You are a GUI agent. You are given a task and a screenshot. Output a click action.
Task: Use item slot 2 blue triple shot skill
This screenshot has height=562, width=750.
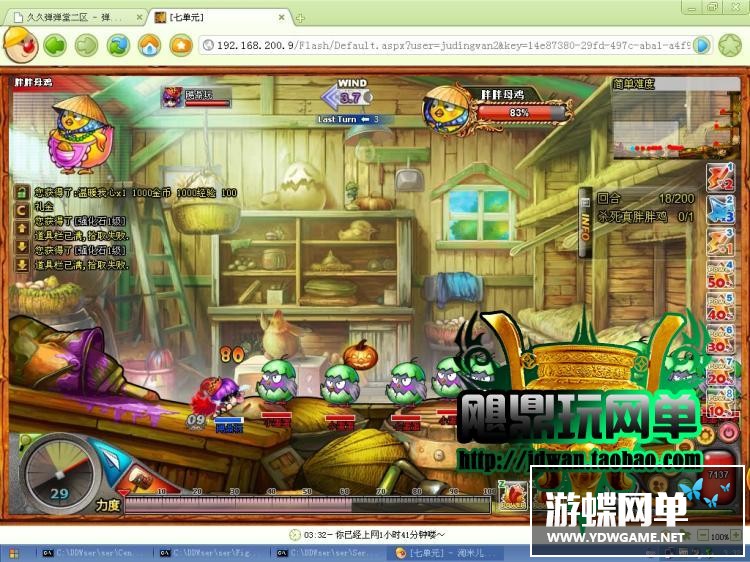click(720, 209)
